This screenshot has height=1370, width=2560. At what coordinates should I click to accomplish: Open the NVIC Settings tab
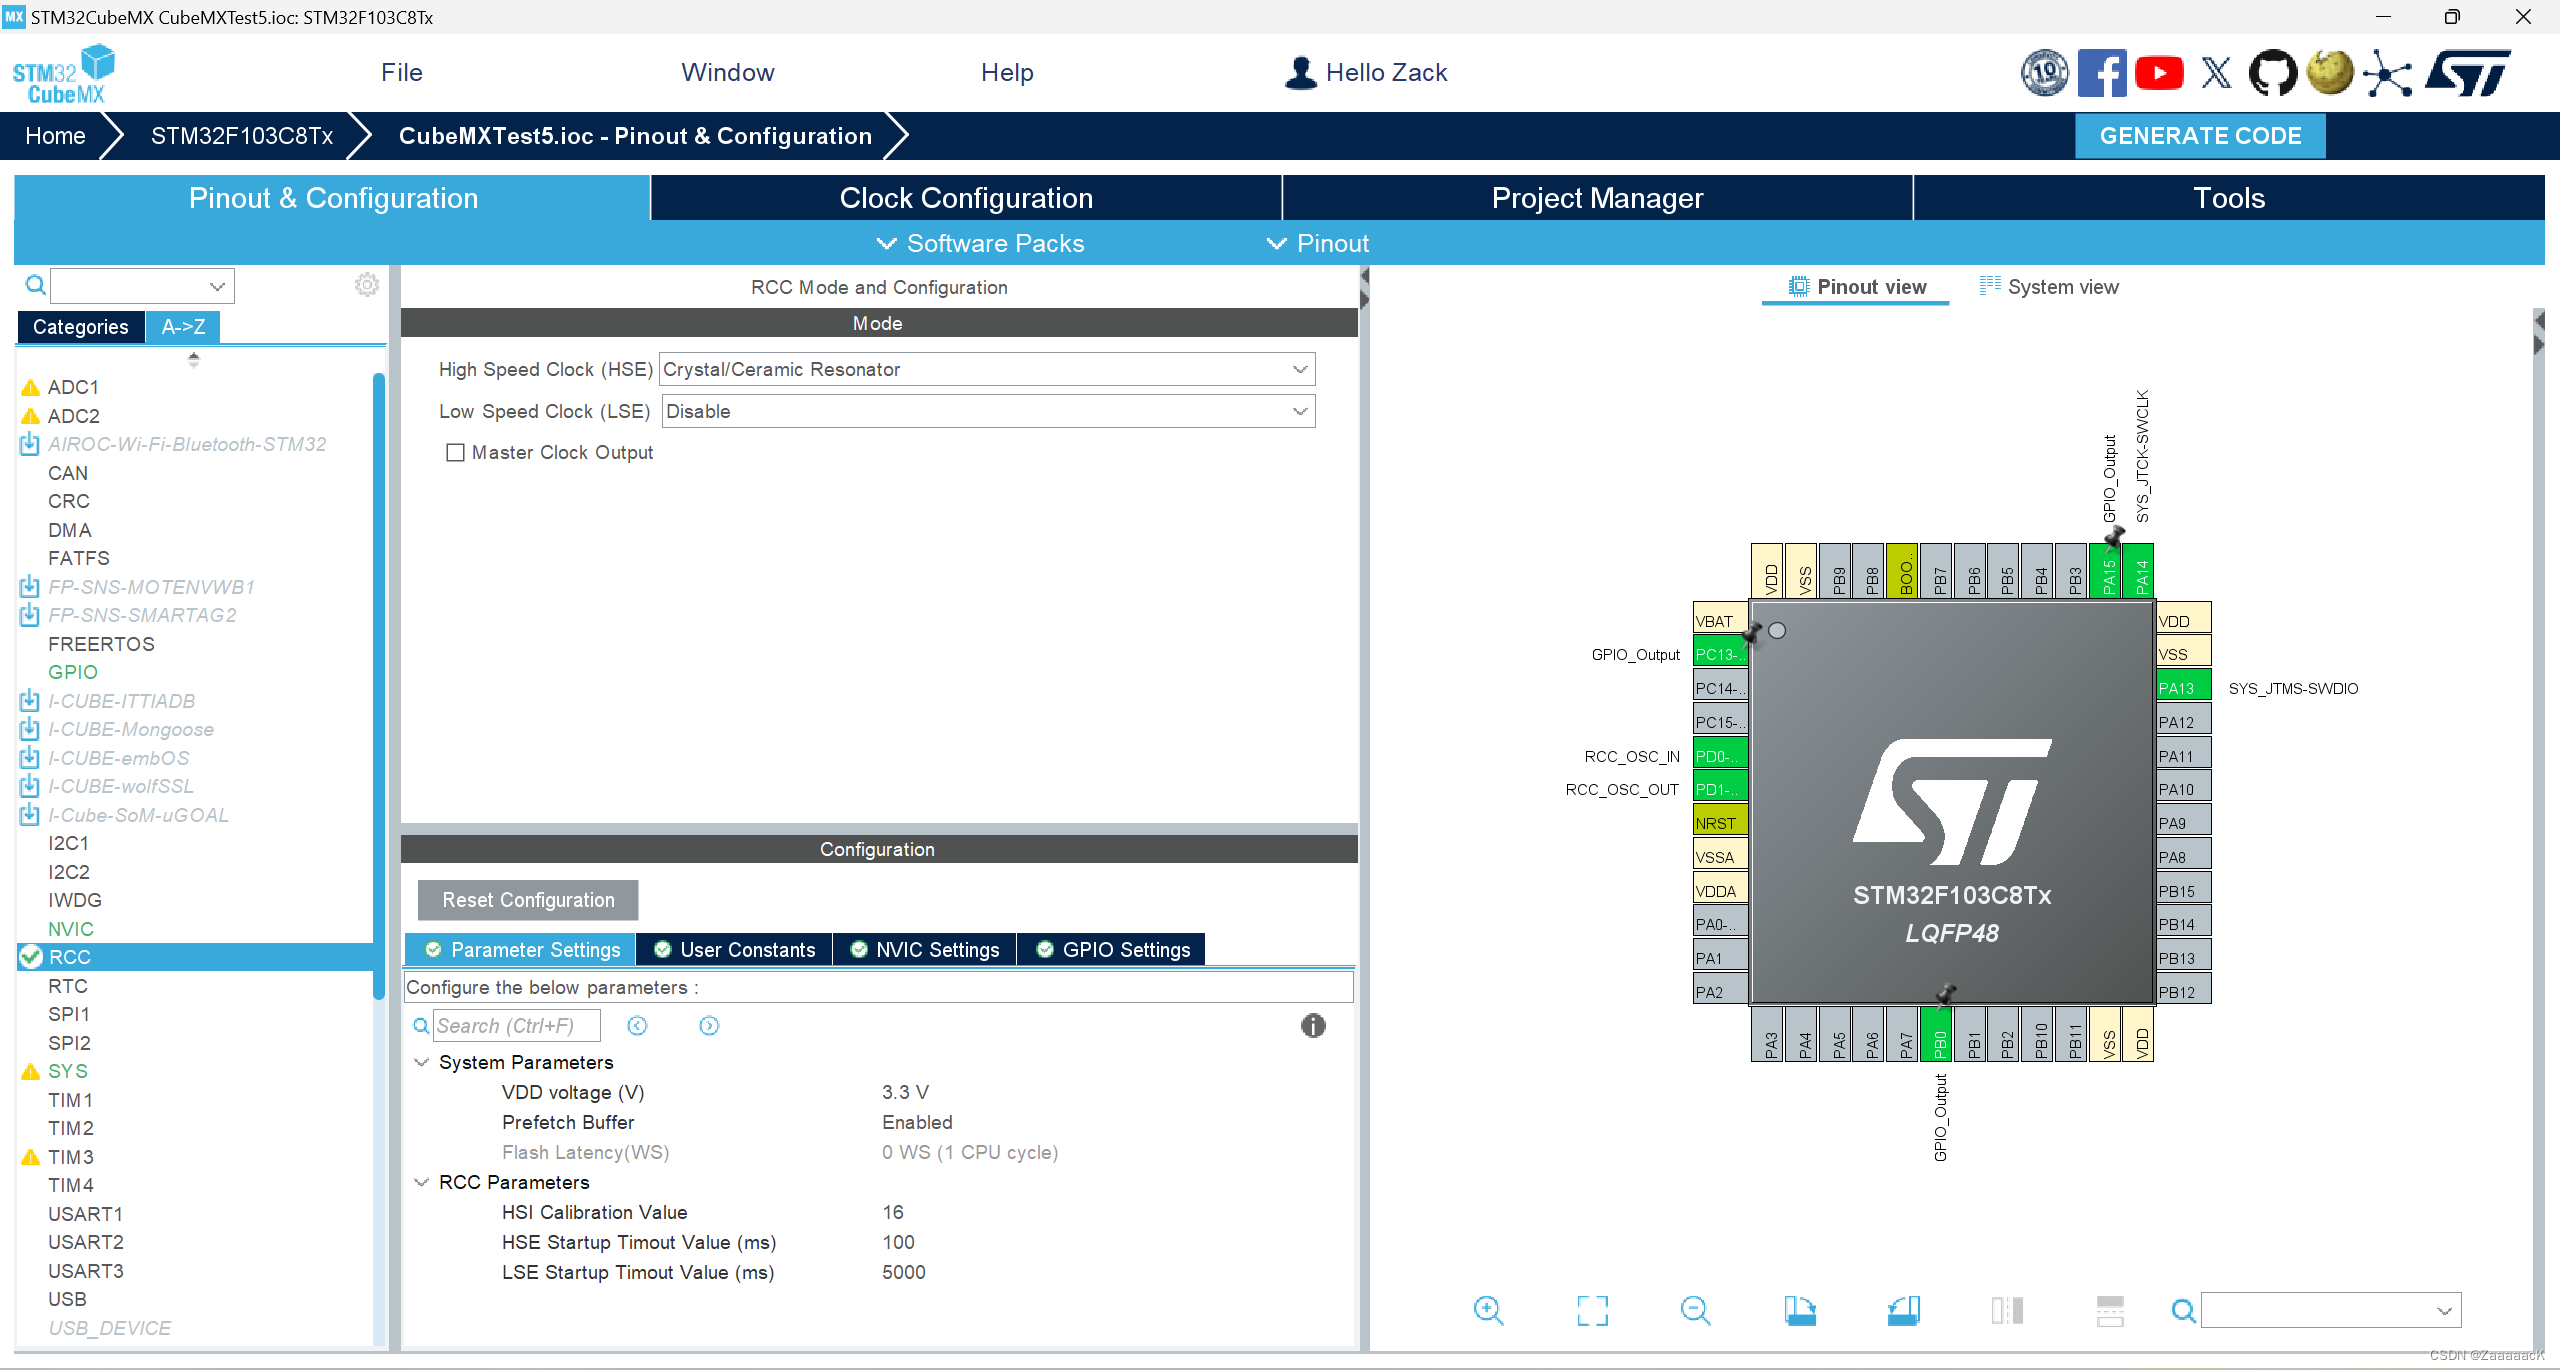point(925,950)
